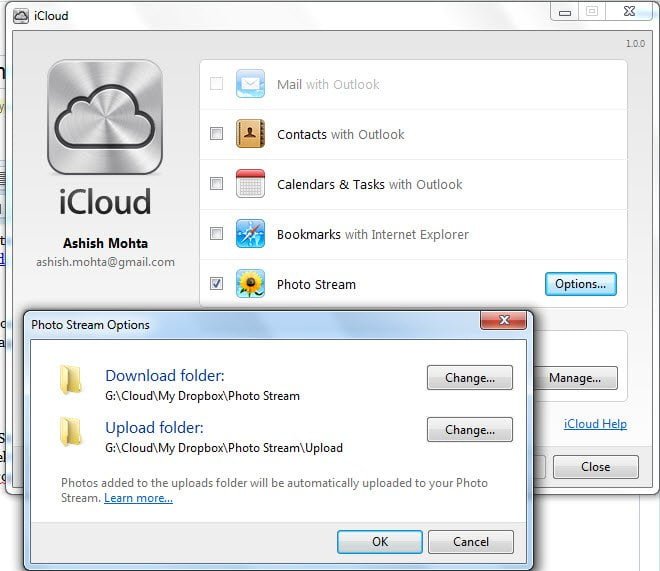Open the iCloud Help link
This screenshot has width=660, height=571.
click(595, 424)
